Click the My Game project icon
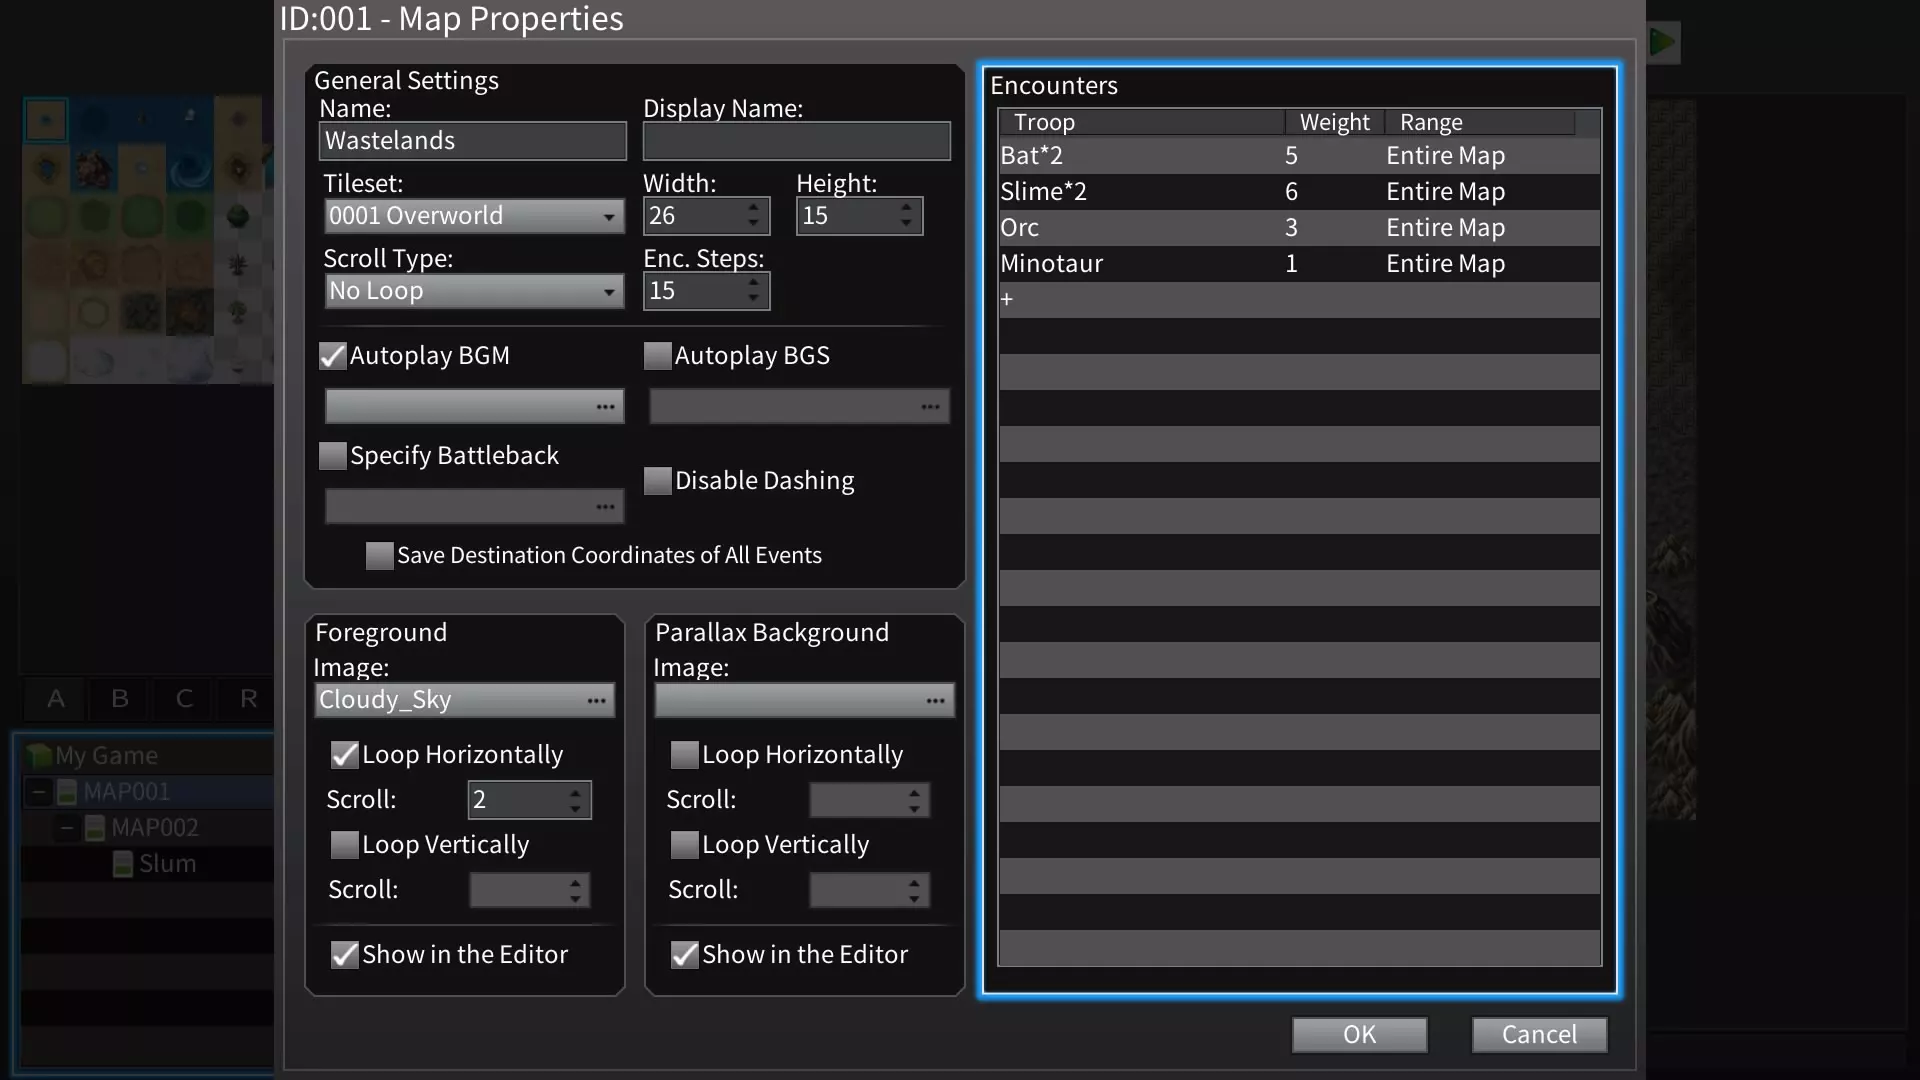This screenshot has height=1080, width=1920. click(x=38, y=755)
